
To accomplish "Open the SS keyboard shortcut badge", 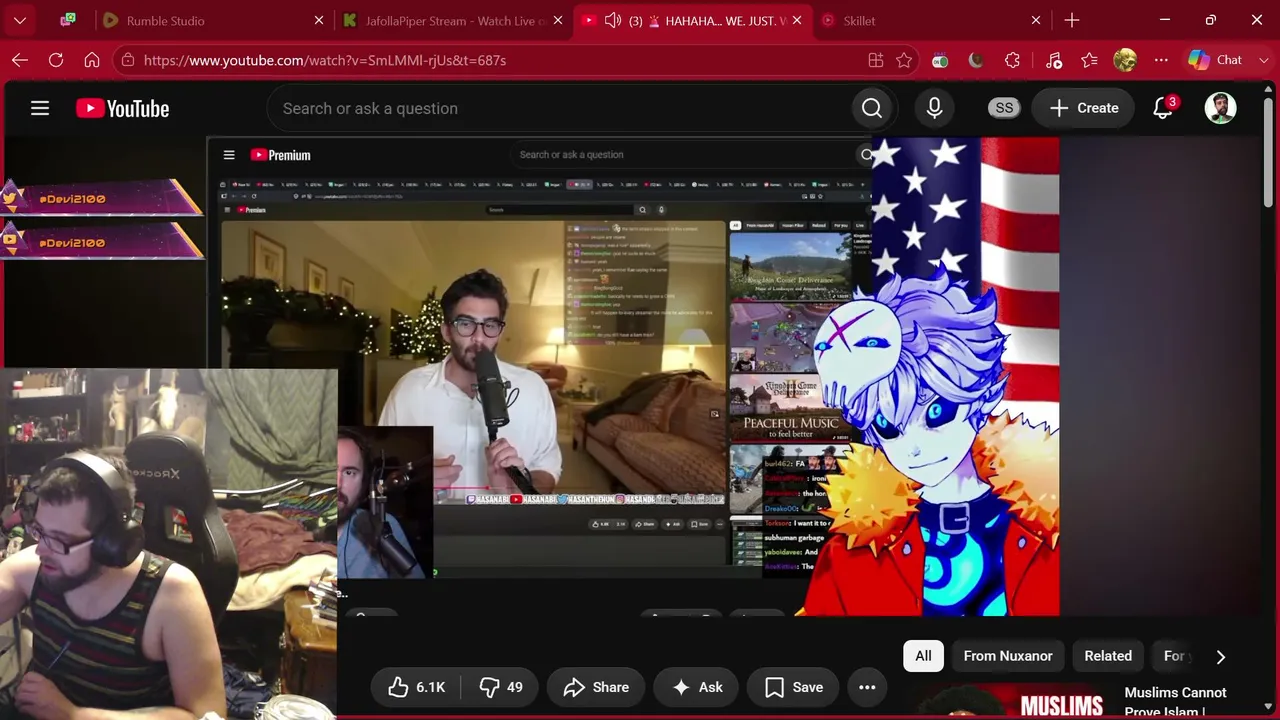I will 1004,108.
